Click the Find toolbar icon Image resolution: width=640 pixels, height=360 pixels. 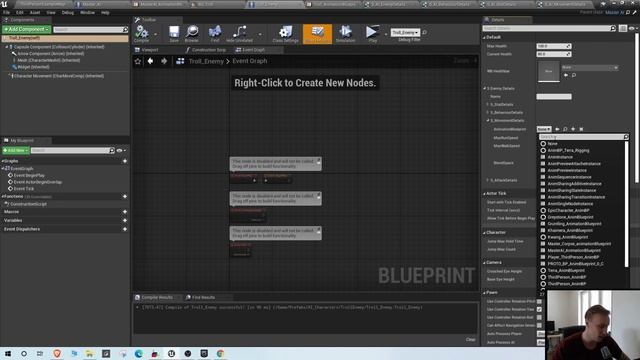click(x=215, y=33)
